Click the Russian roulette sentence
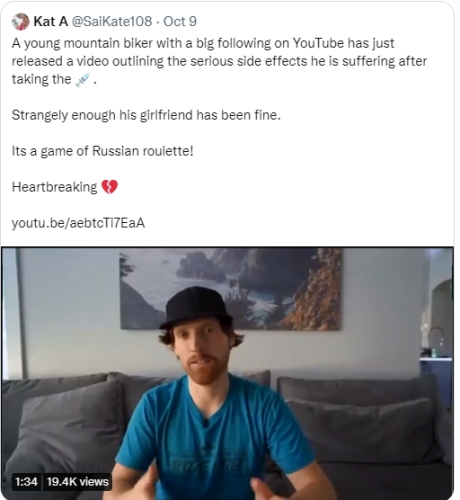The image size is (460, 500). (103, 151)
